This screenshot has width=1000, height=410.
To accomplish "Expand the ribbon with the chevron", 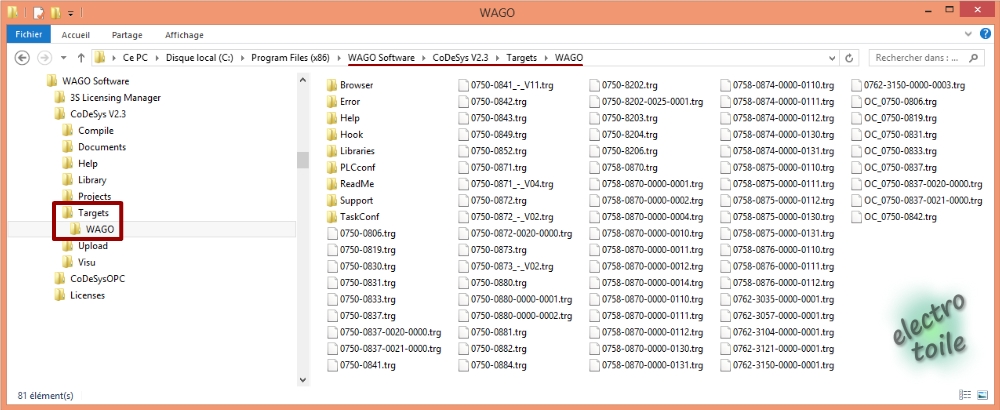I will 967,34.
